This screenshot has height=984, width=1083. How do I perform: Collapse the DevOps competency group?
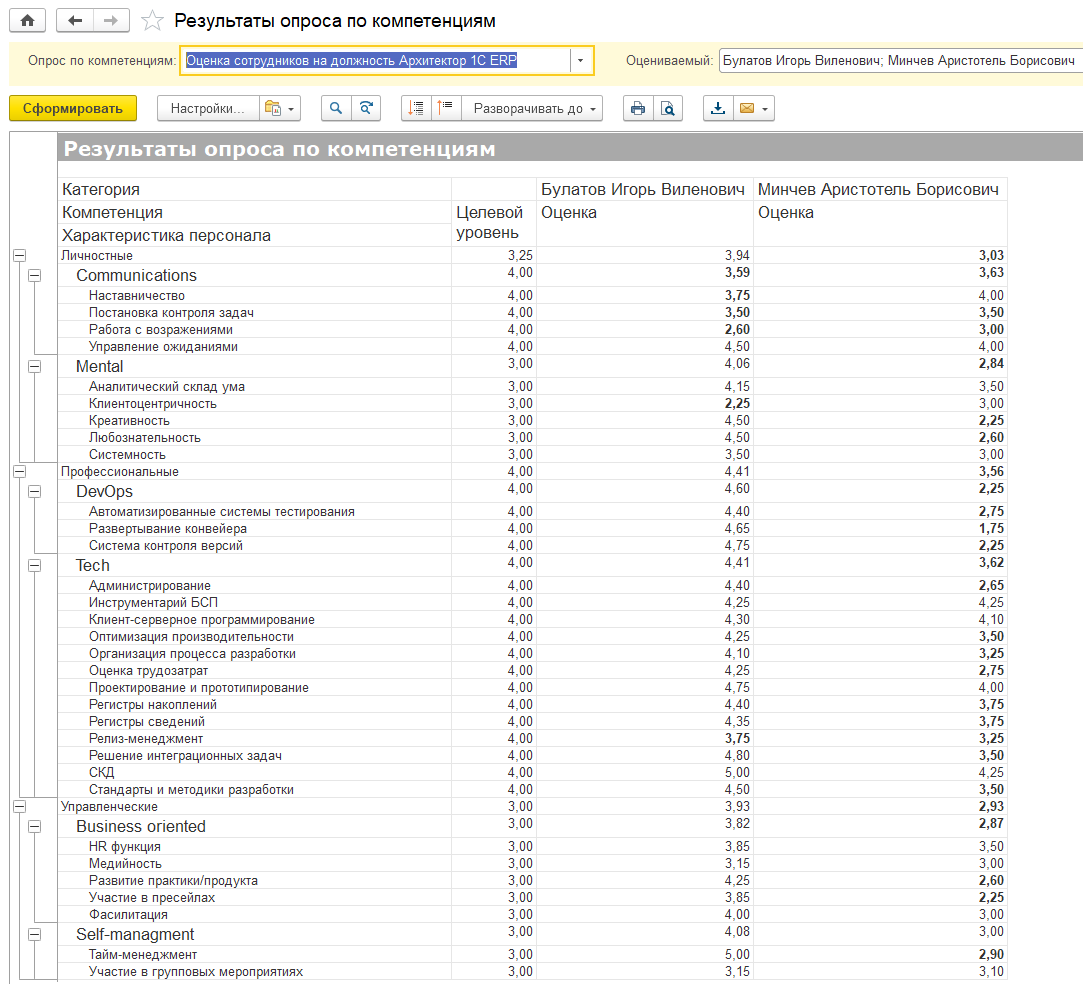(35, 492)
